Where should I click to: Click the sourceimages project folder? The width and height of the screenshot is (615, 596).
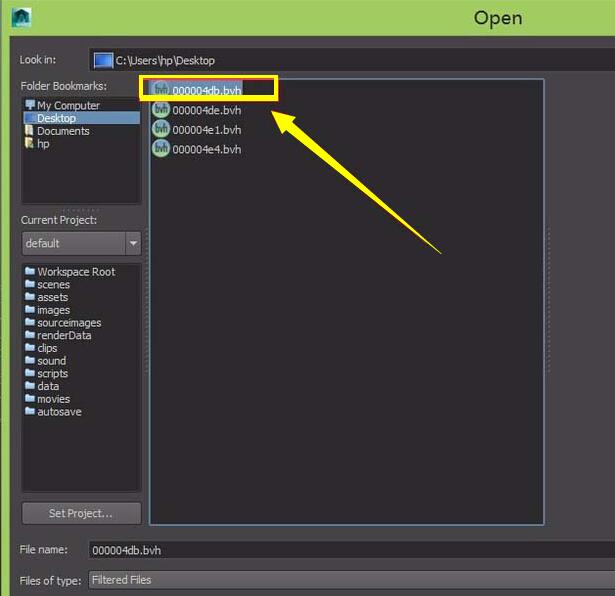pos(68,323)
